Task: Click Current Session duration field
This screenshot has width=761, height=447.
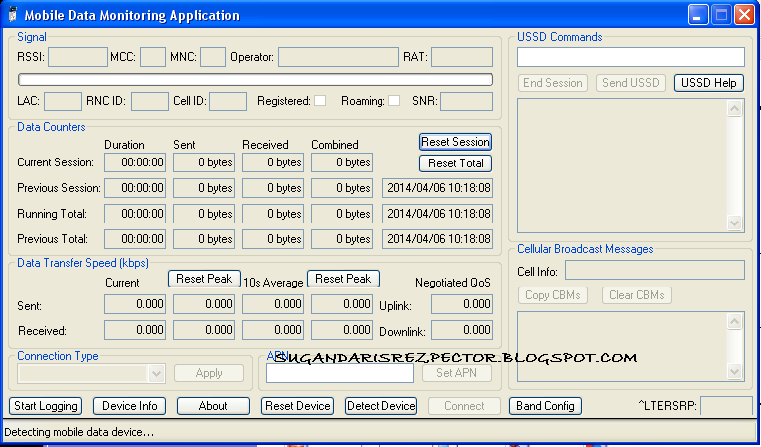Action: (x=135, y=162)
